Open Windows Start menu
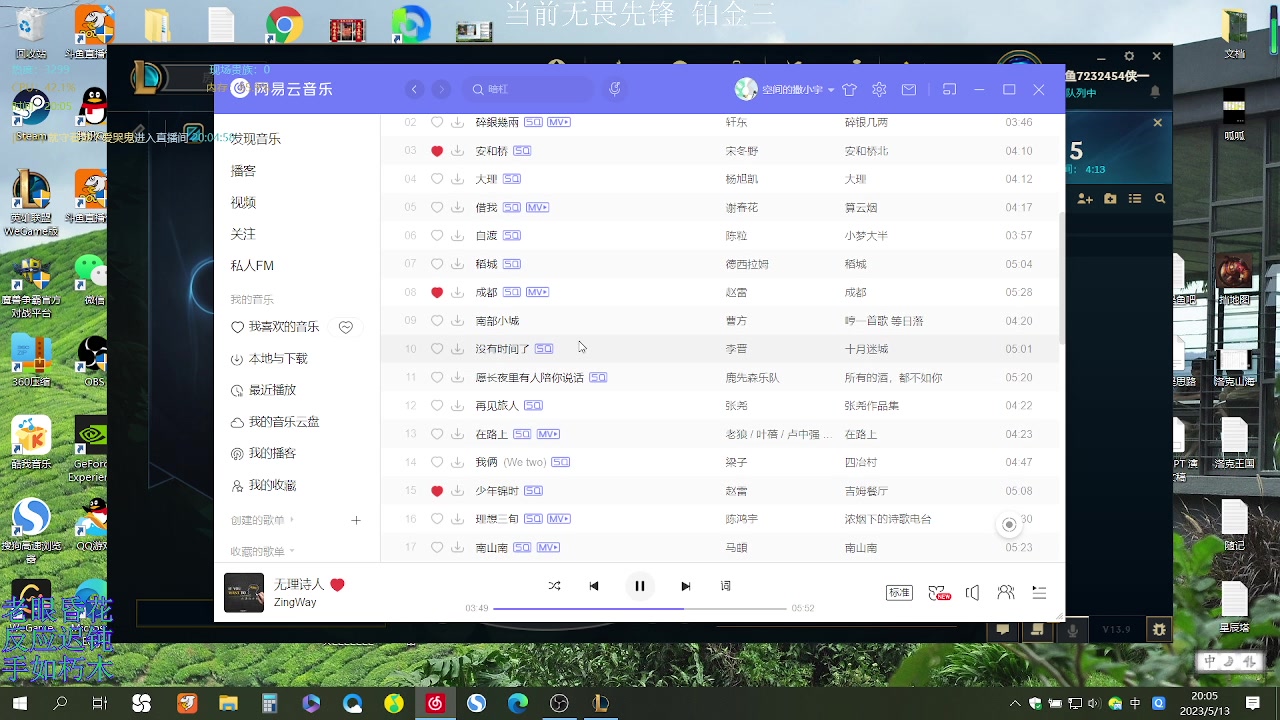Image resolution: width=1280 pixels, height=720 pixels. coord(20,704)
